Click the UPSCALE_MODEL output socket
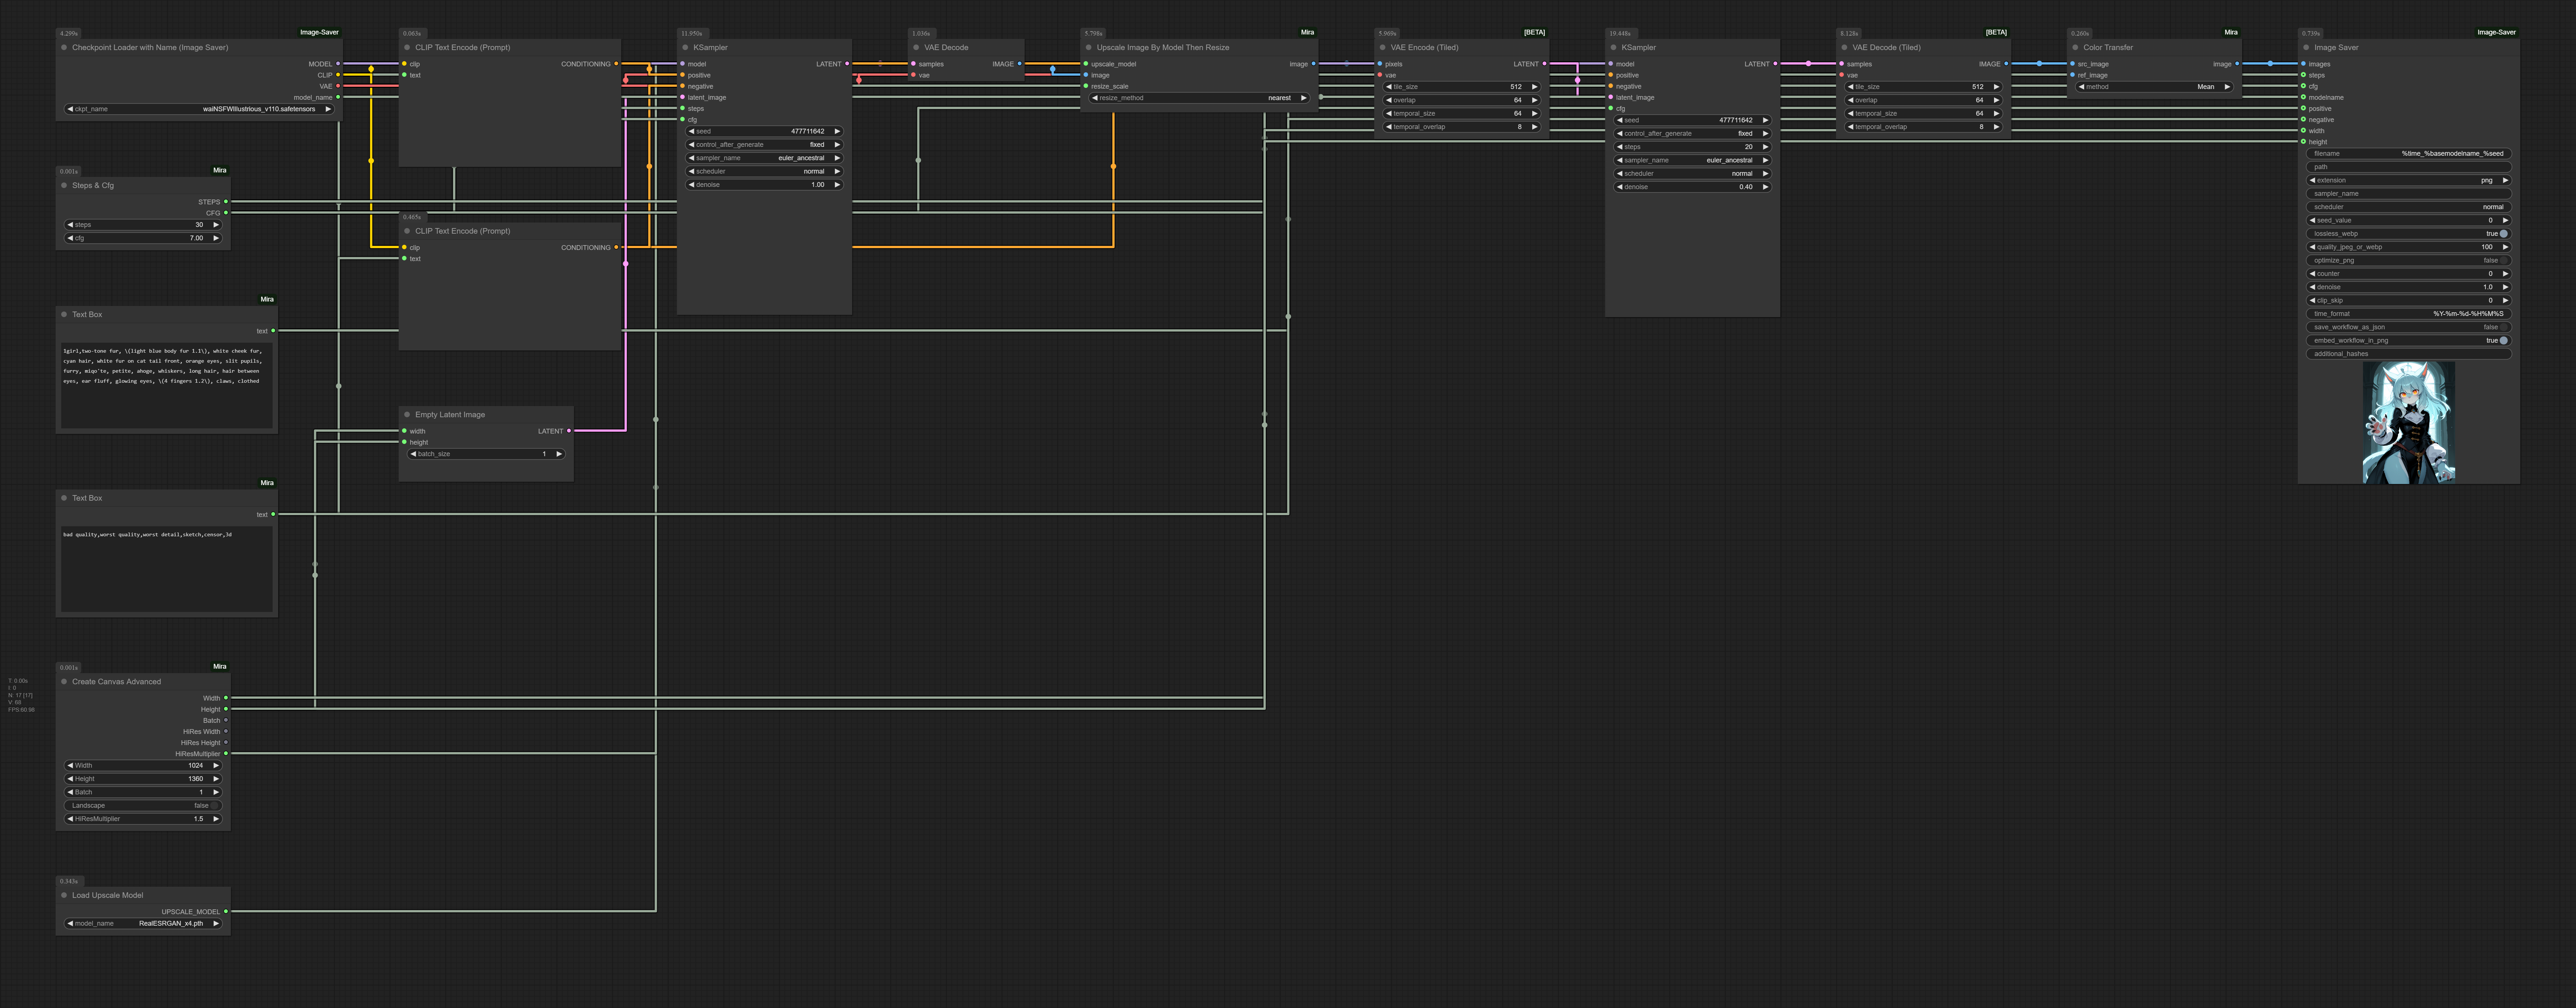The image size is (2576, 1008). [226, 912]
